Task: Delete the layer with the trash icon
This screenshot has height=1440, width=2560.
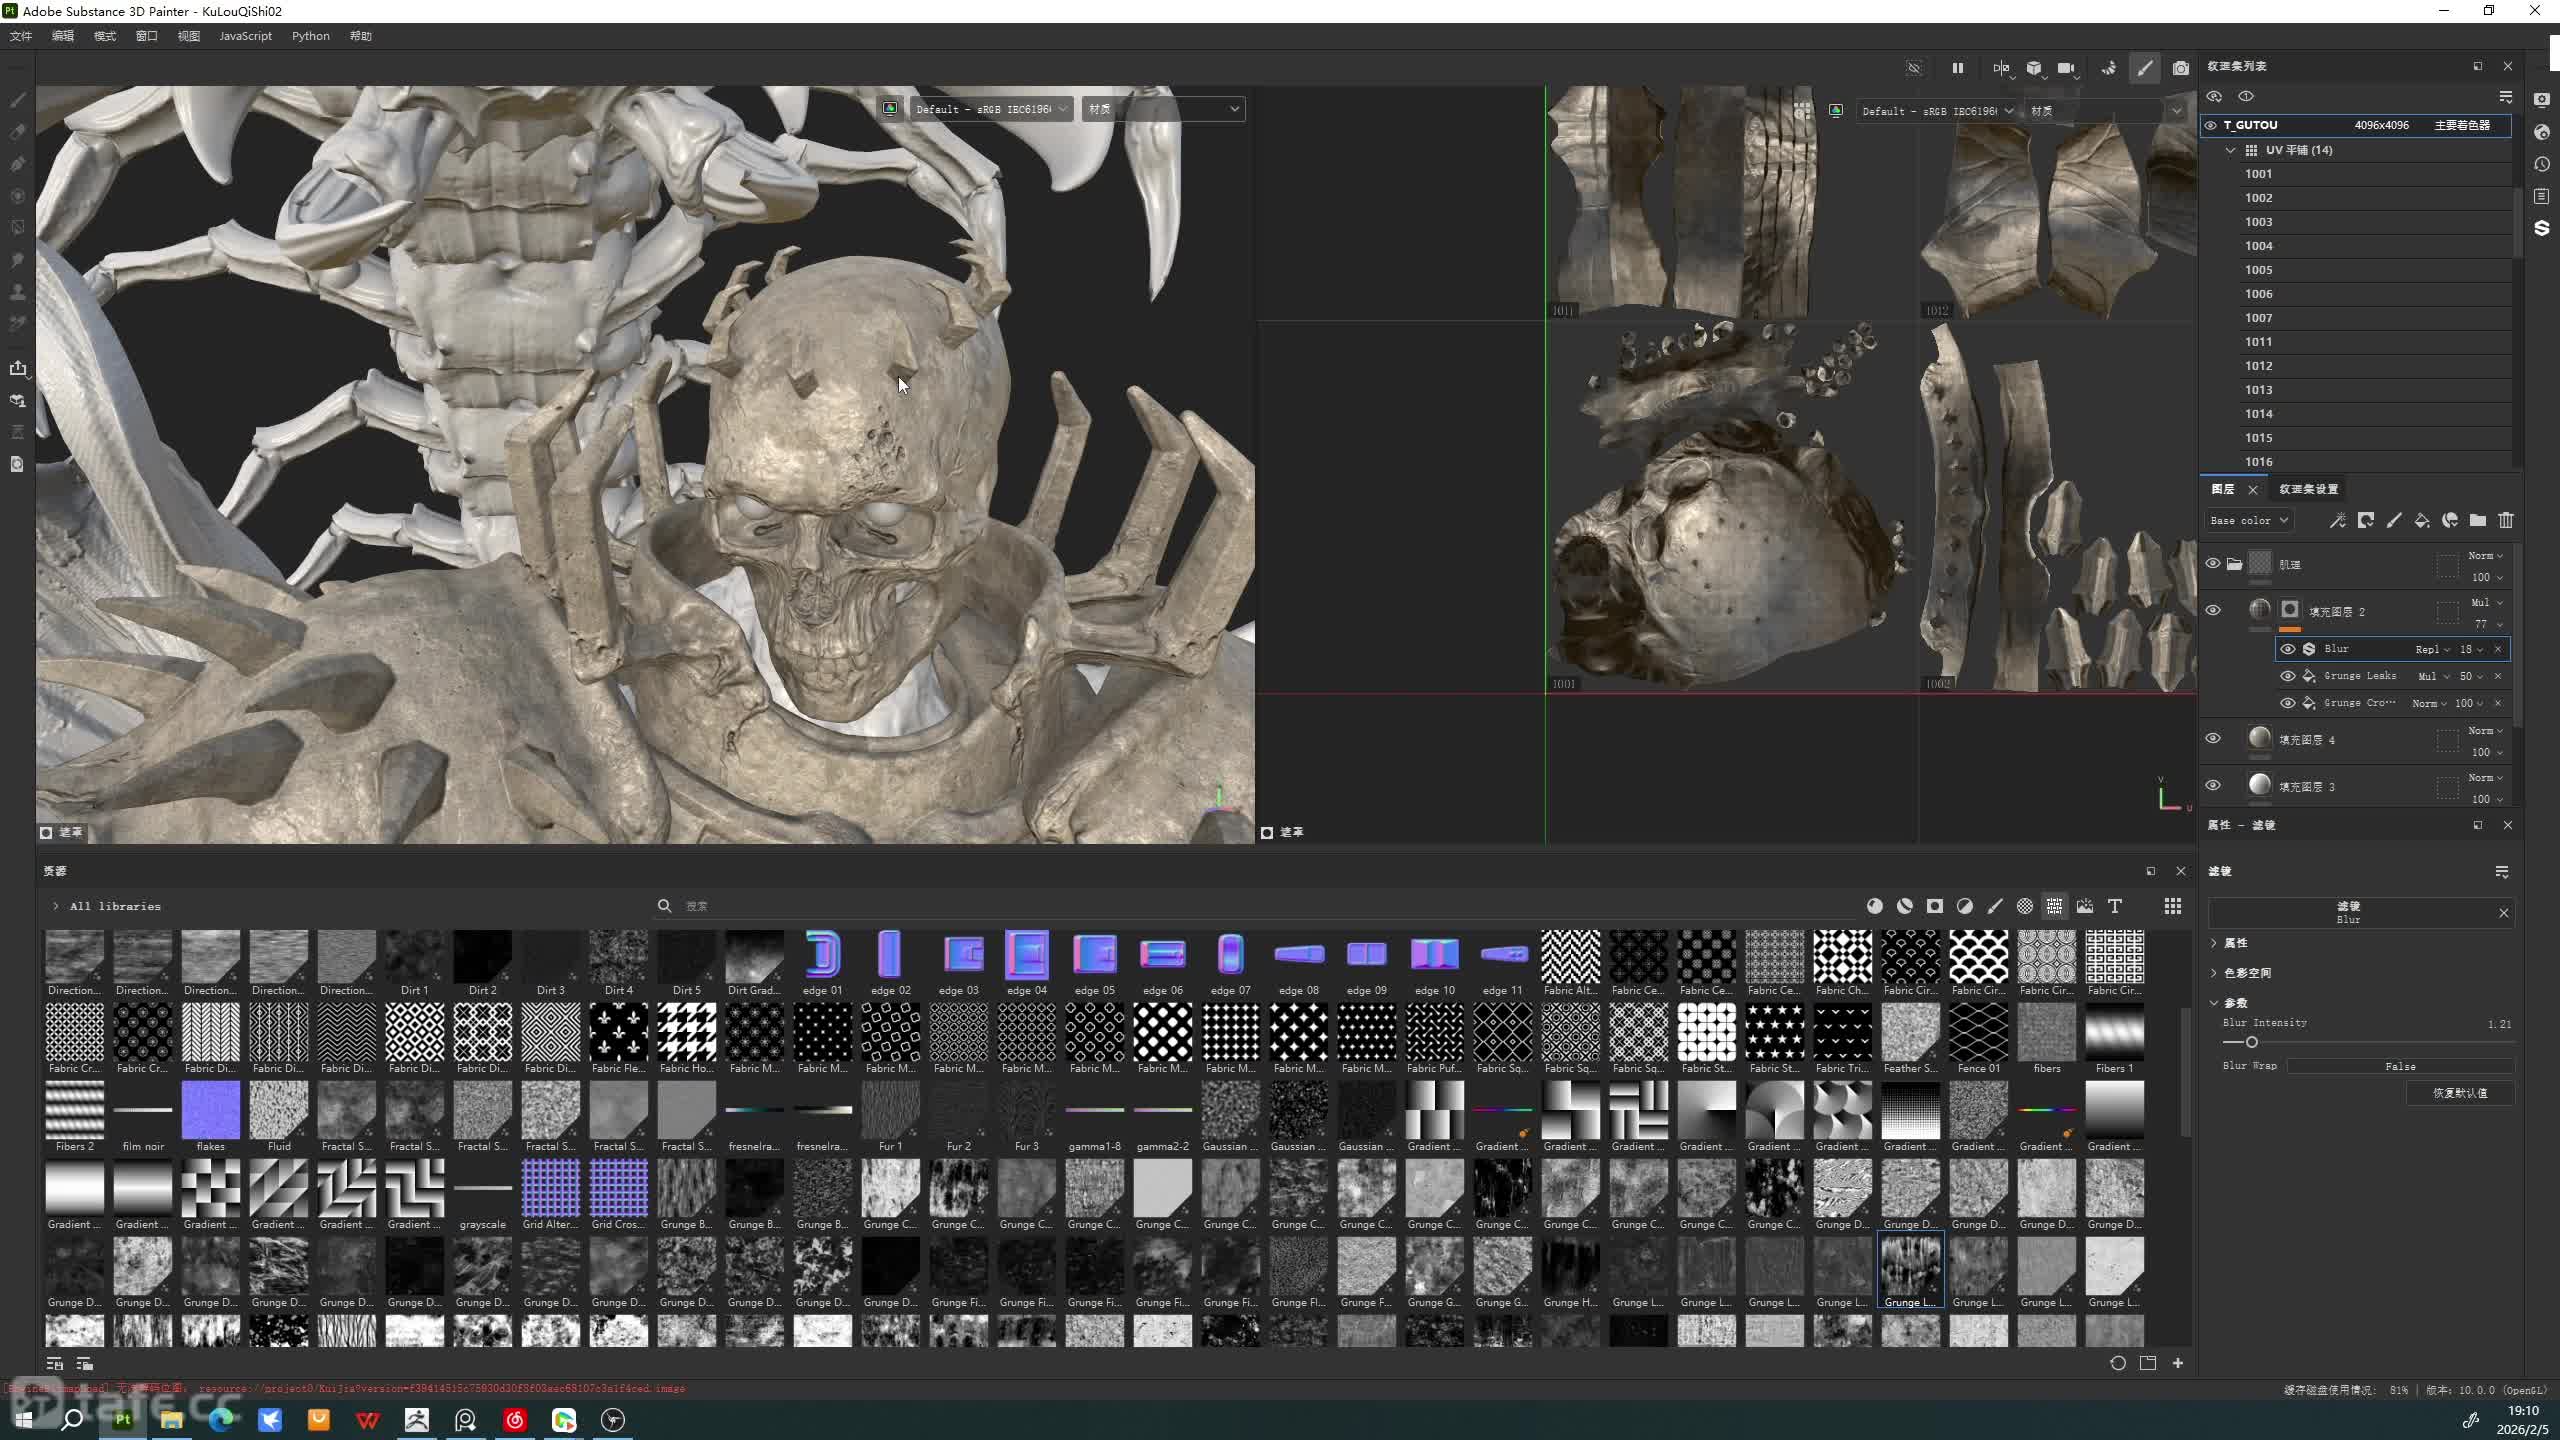Action: coord(2505,520)
